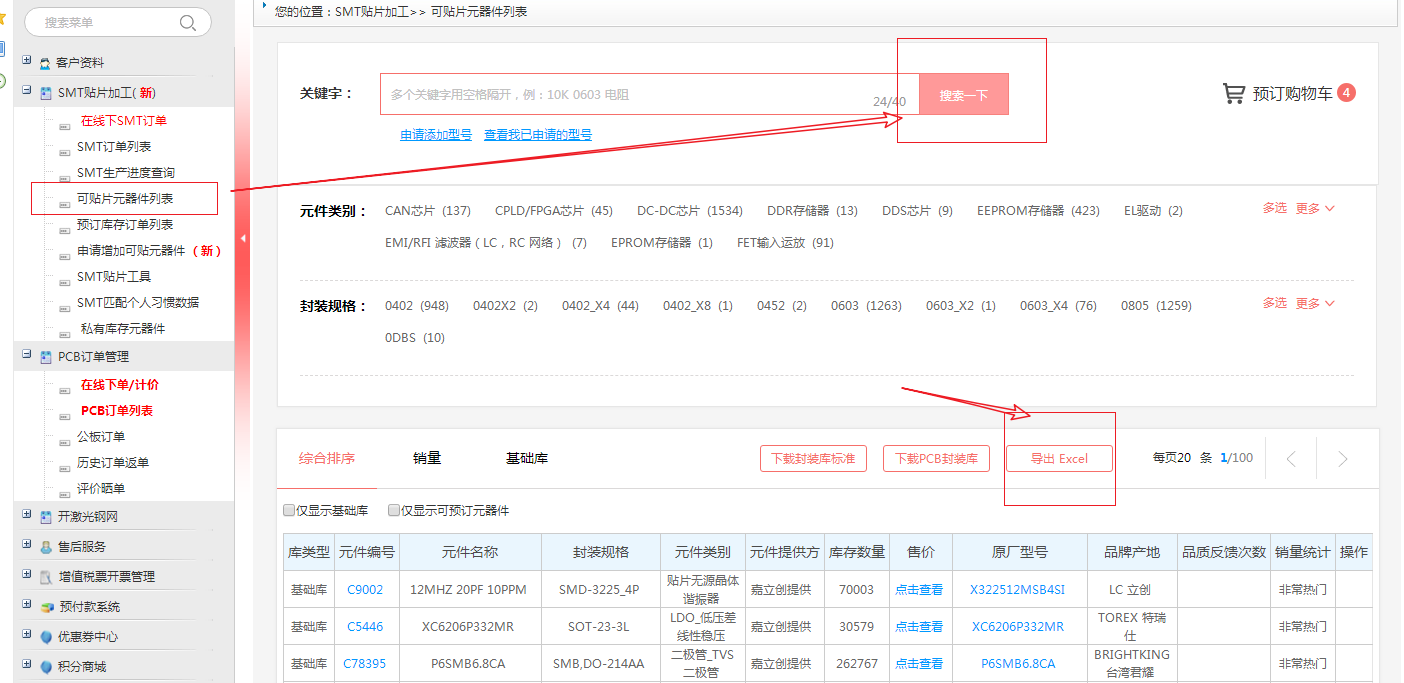
Task: Click the 优惠券中心 shield icon
Action: pos(45,637)
